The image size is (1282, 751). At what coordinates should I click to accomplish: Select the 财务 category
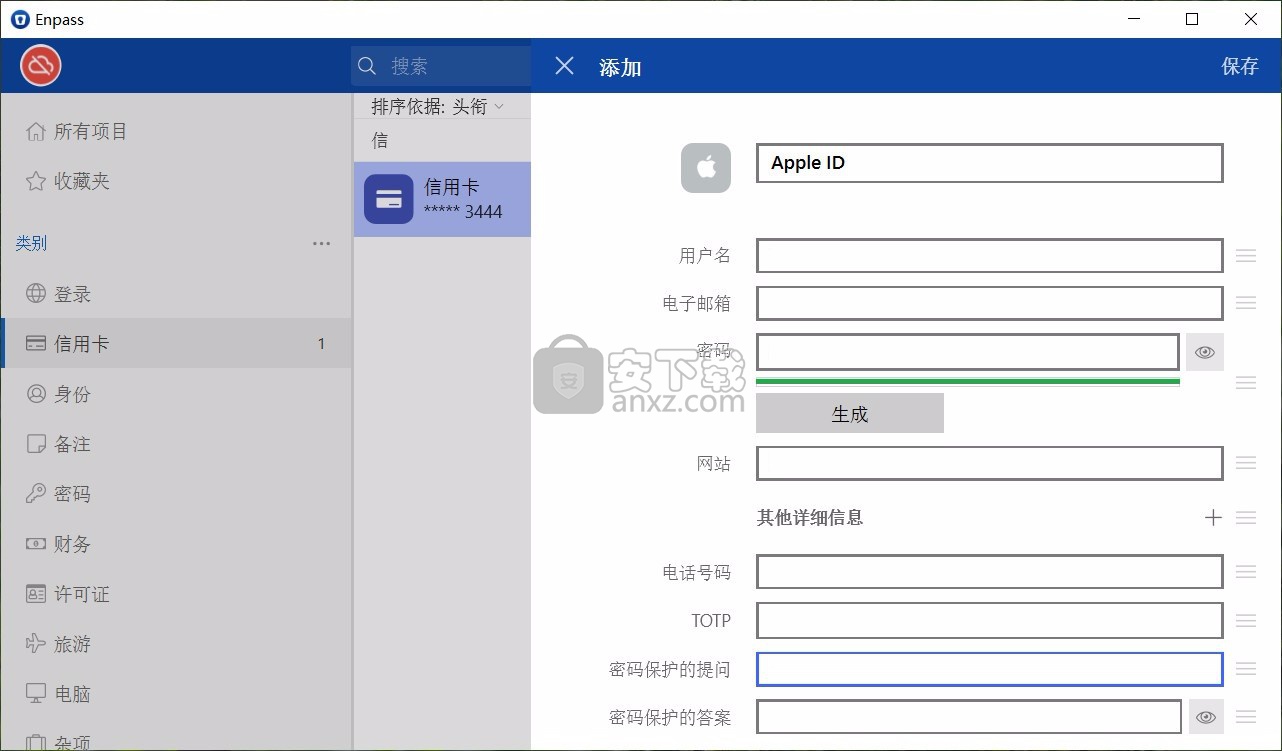pyautogui.click(x=176, y=544)
